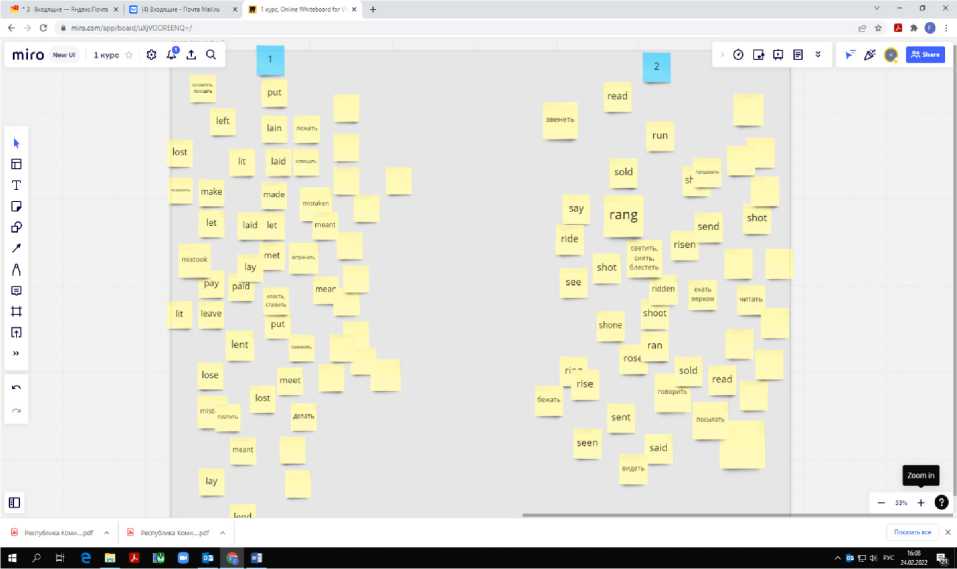
Task: Open the presentation mode icon
Action: tap(778, 55)
